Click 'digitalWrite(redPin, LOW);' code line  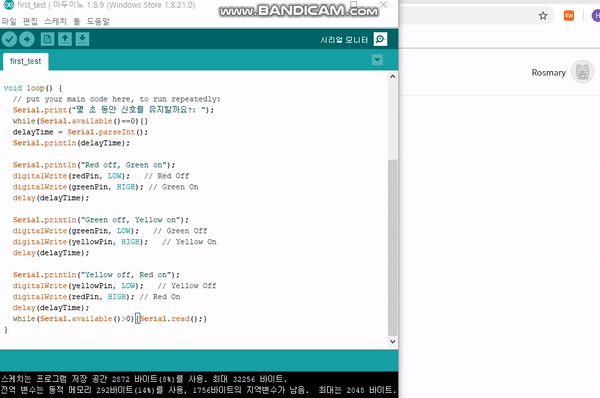click(x=71, y=176)
